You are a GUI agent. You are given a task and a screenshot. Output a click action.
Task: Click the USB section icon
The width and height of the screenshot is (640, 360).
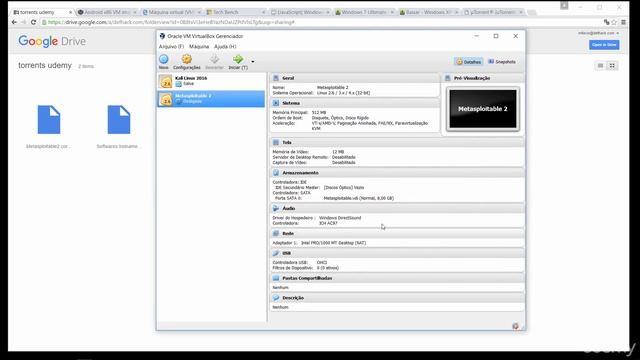coord(276,253)
